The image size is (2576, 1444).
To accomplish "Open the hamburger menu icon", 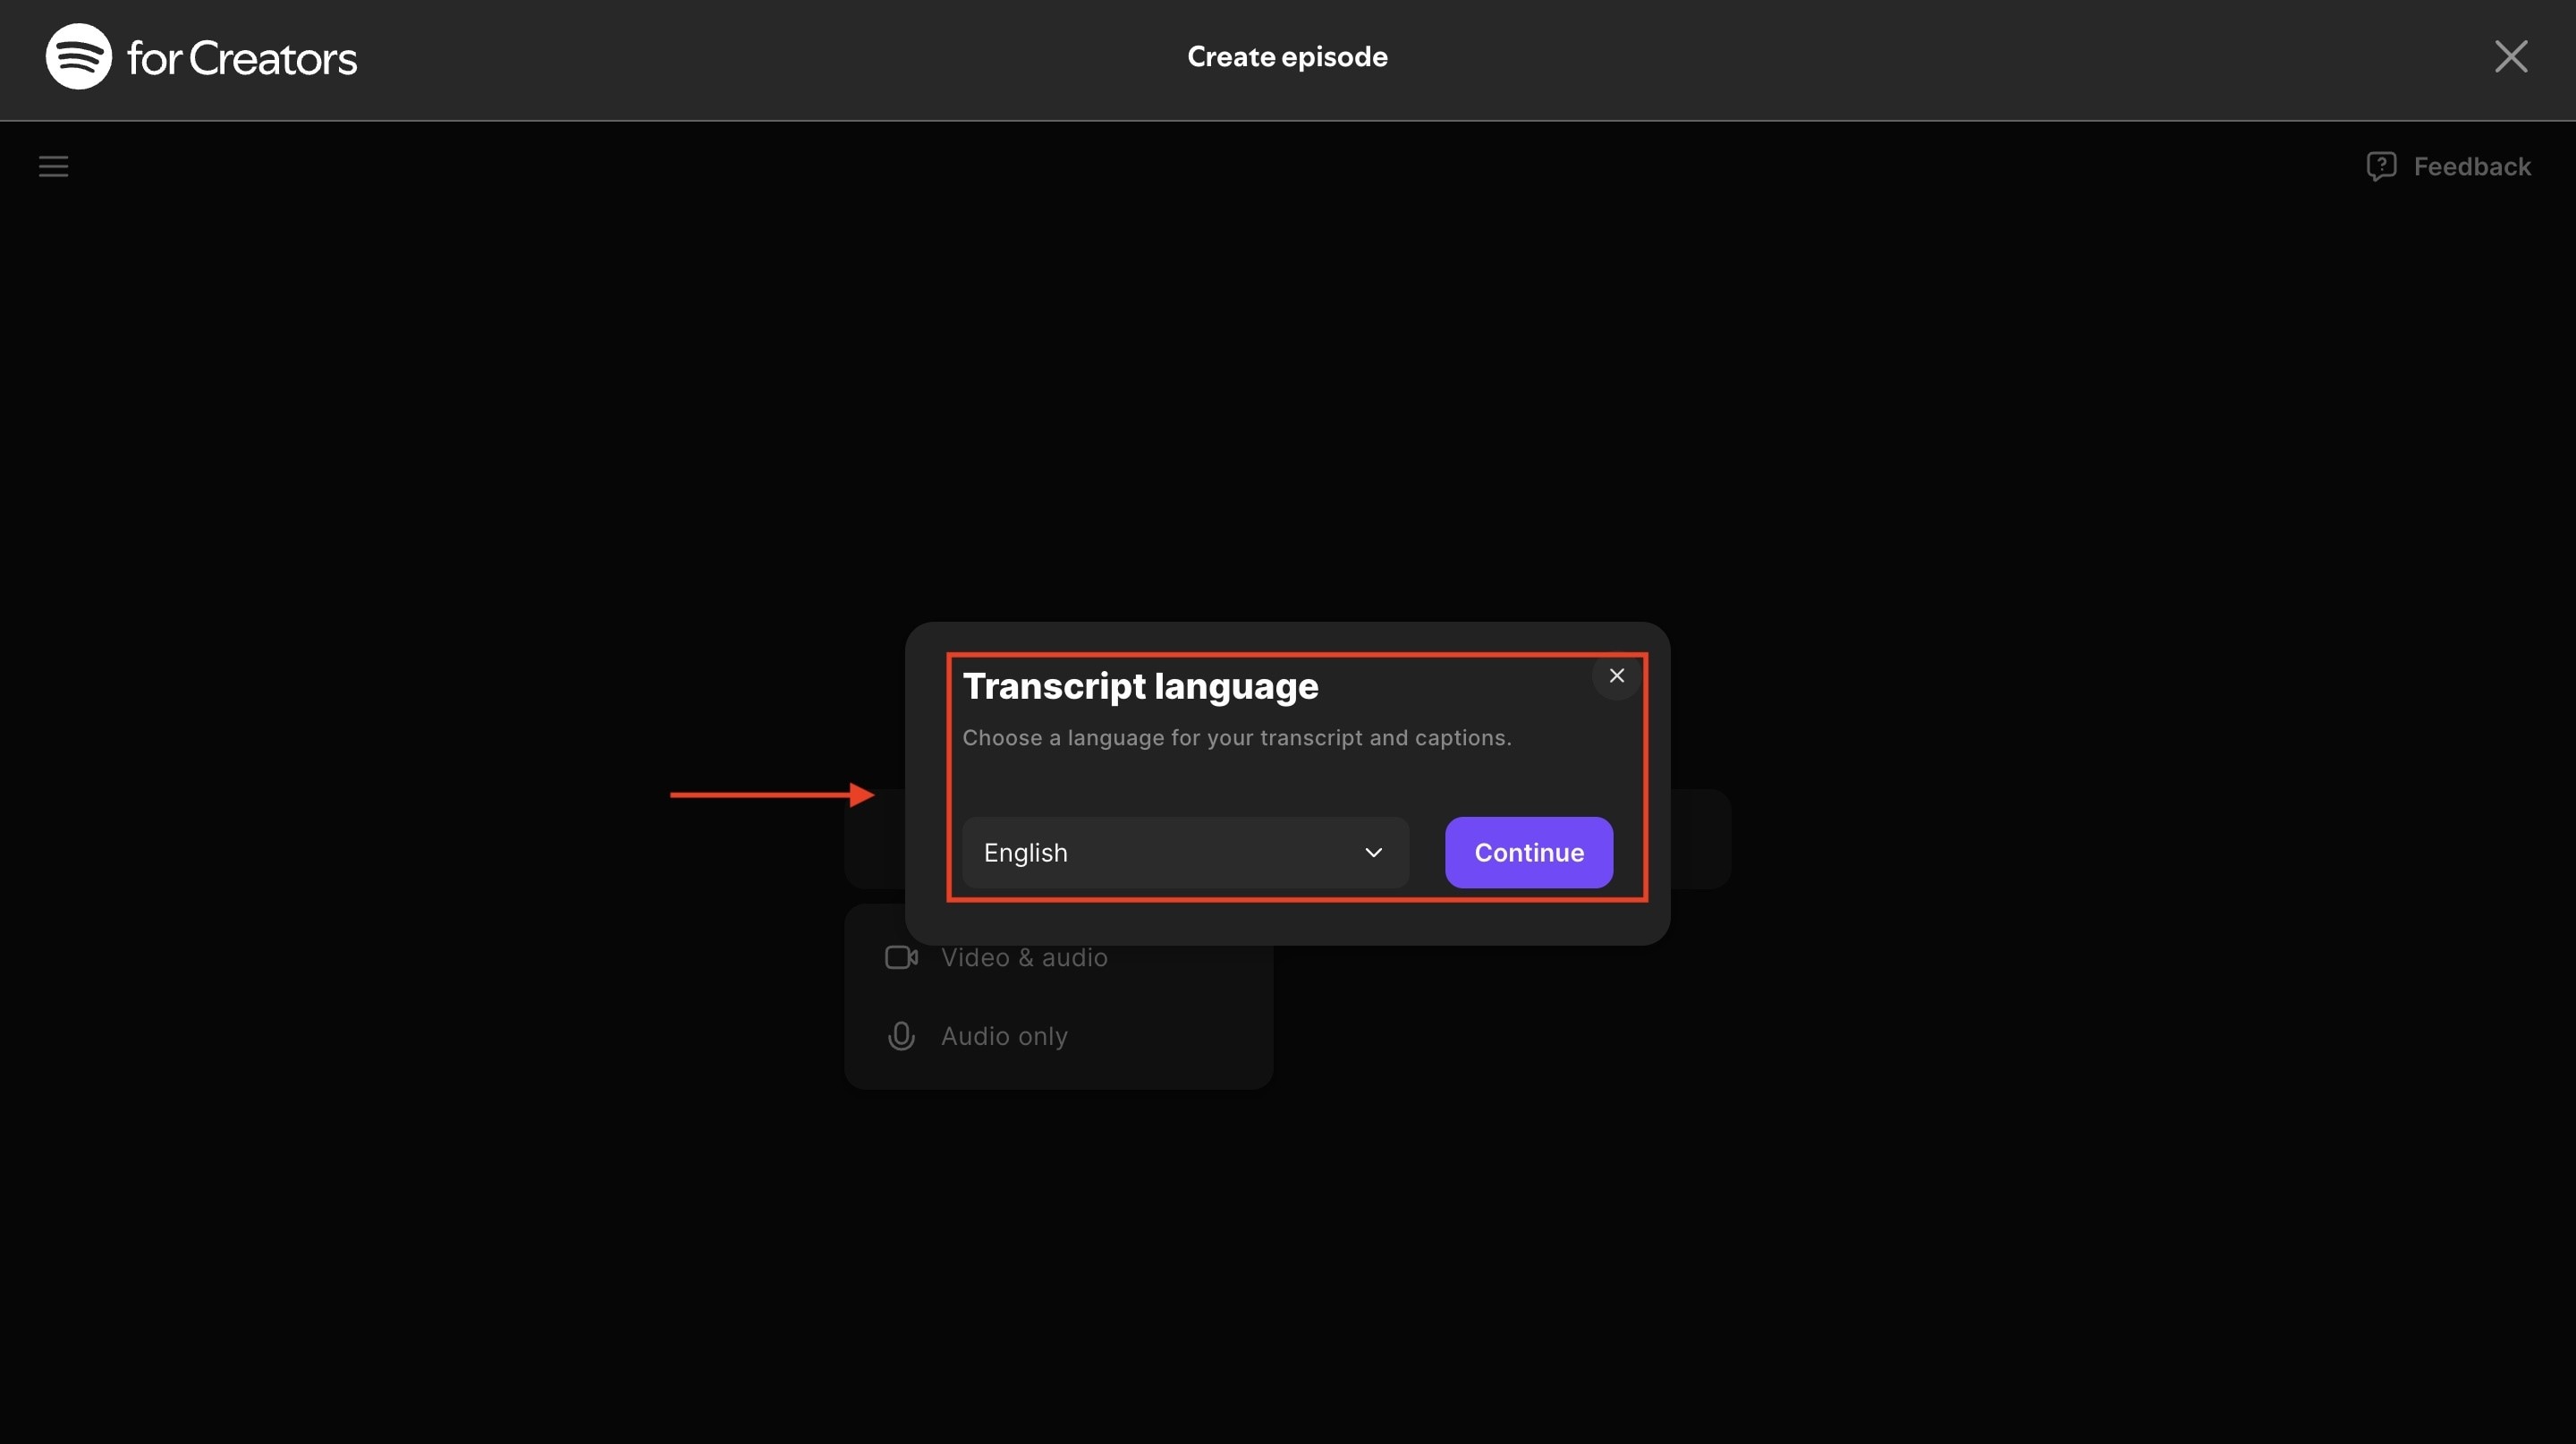I will 54,166.
